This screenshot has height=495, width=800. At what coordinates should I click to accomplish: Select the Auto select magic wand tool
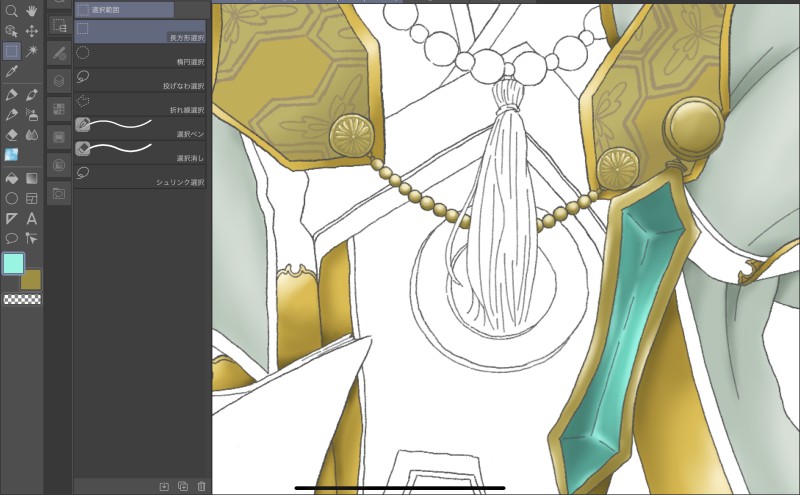tap(32, 51)
